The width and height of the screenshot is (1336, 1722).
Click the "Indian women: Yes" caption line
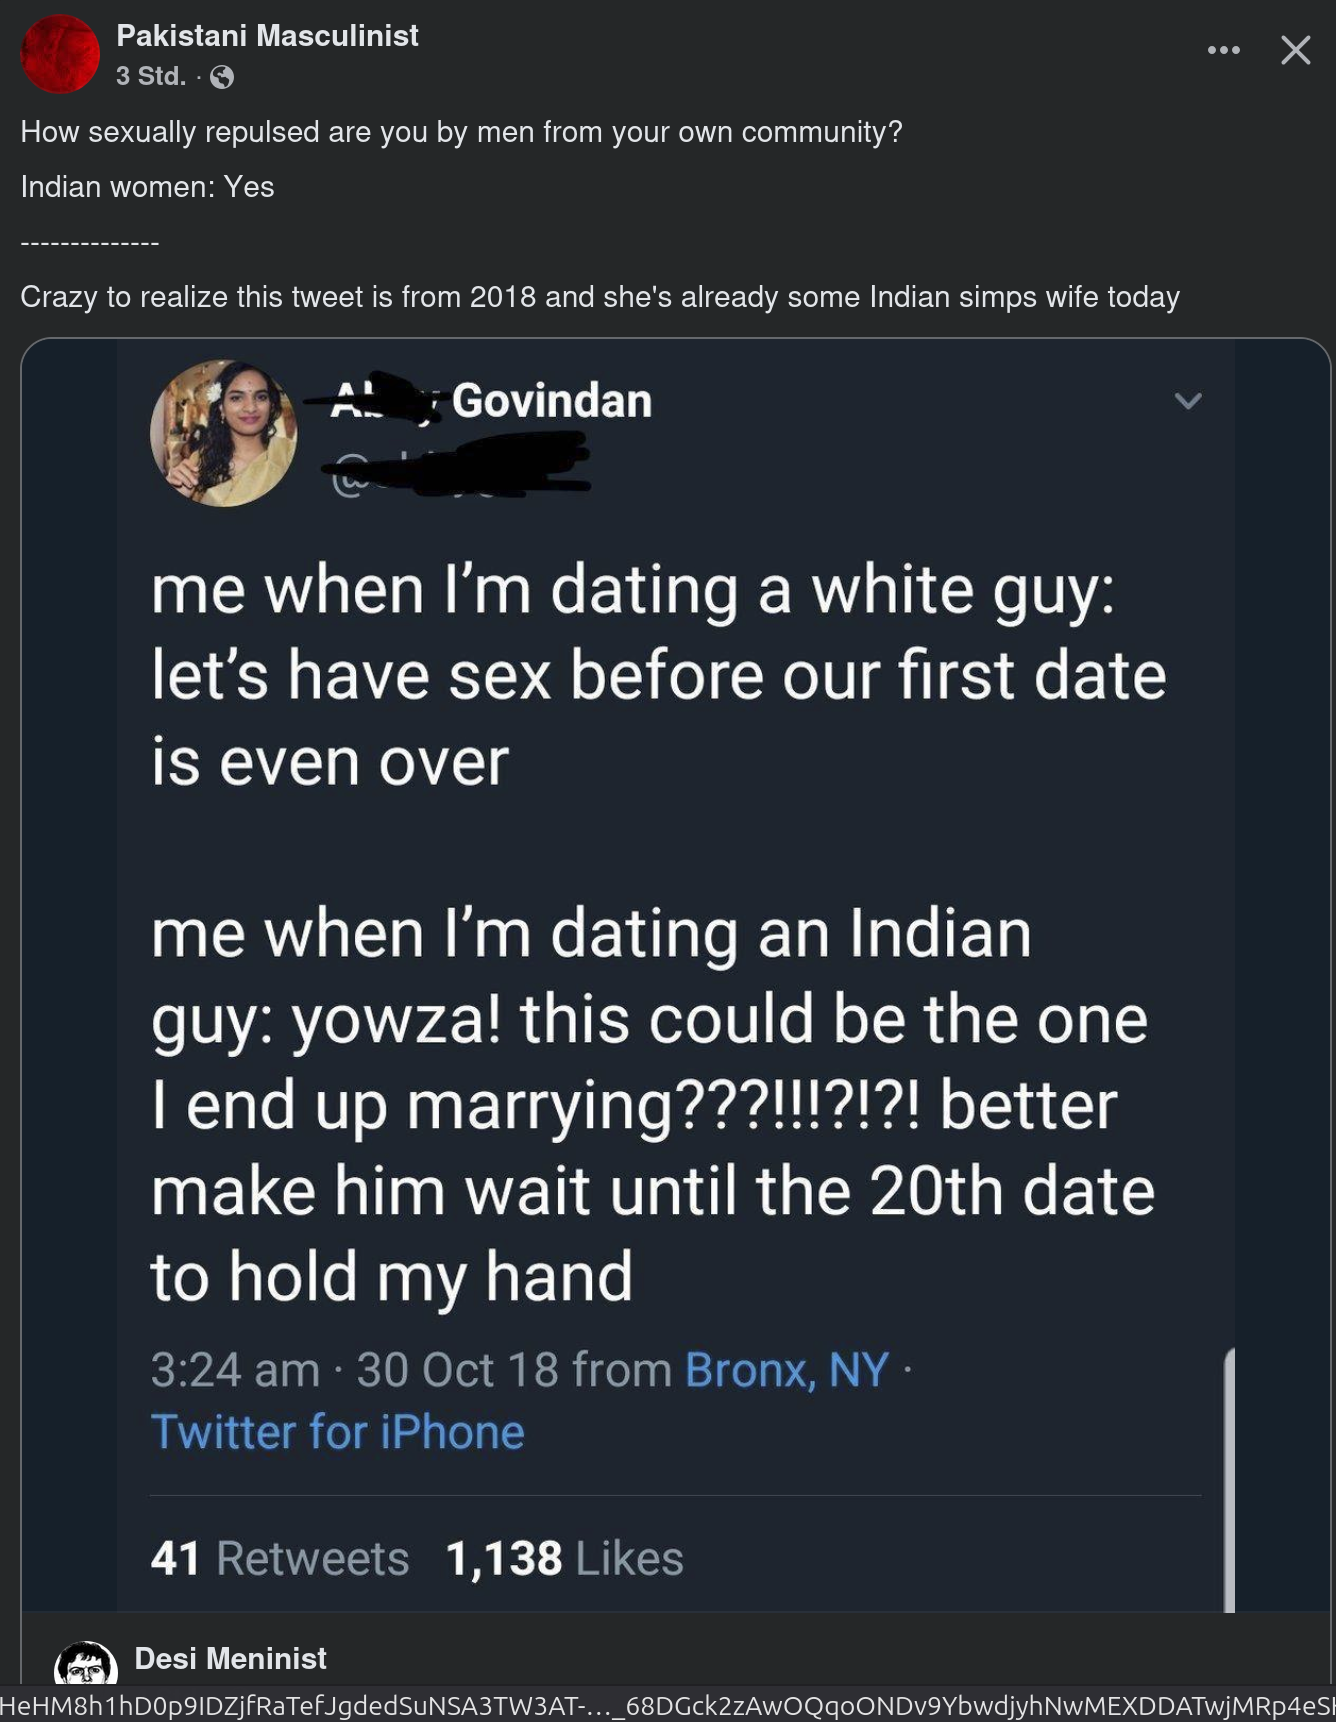click(147, 187)
